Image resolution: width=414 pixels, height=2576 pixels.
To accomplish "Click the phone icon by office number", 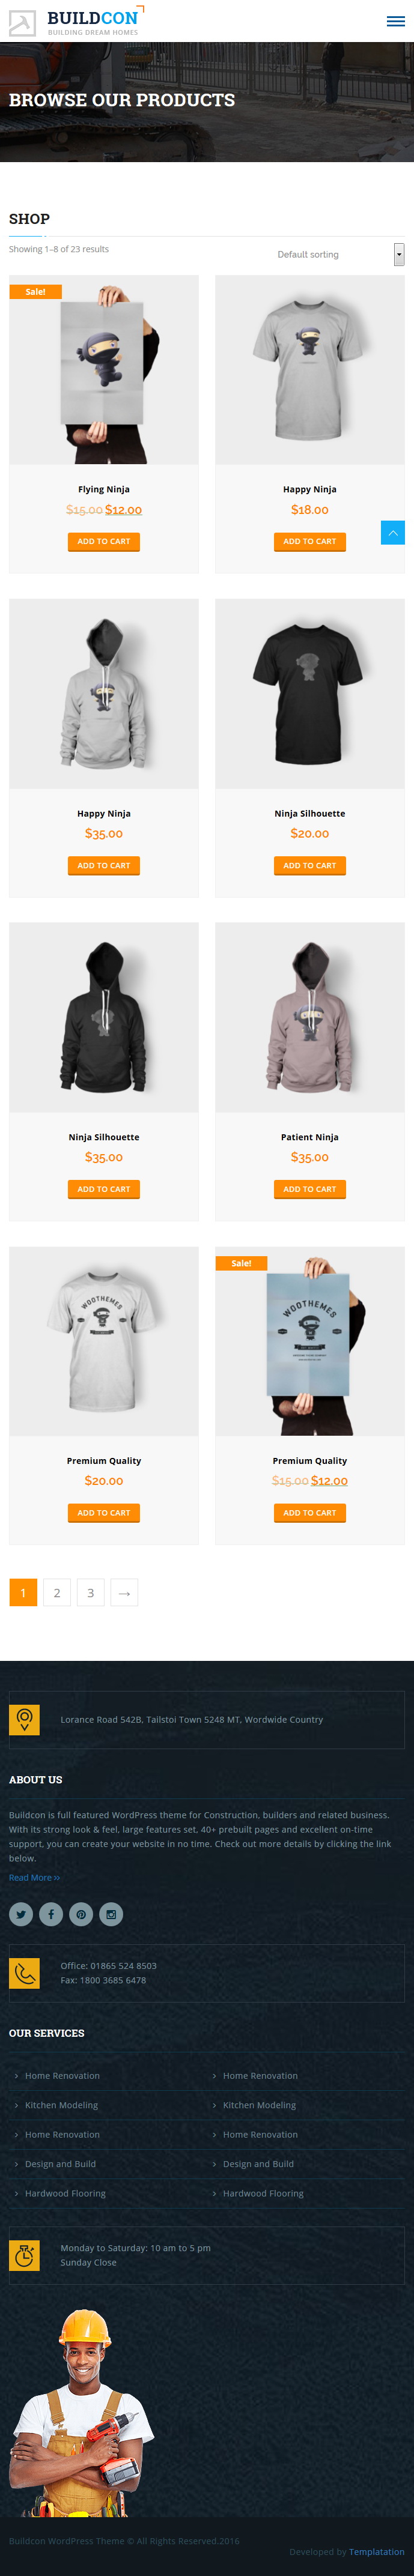I will coord(24,1973).
